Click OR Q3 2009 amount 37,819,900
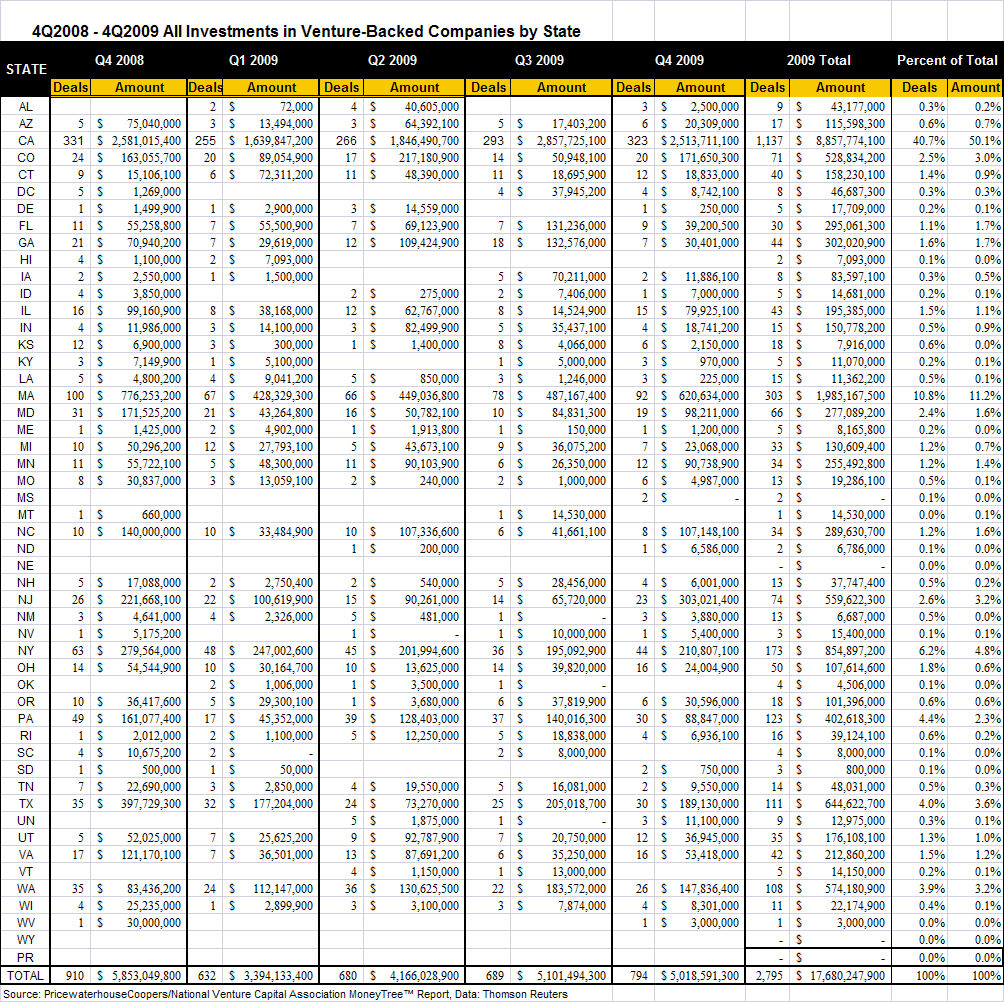The height and width of the screenshot is (1002, 1004). 578,702
